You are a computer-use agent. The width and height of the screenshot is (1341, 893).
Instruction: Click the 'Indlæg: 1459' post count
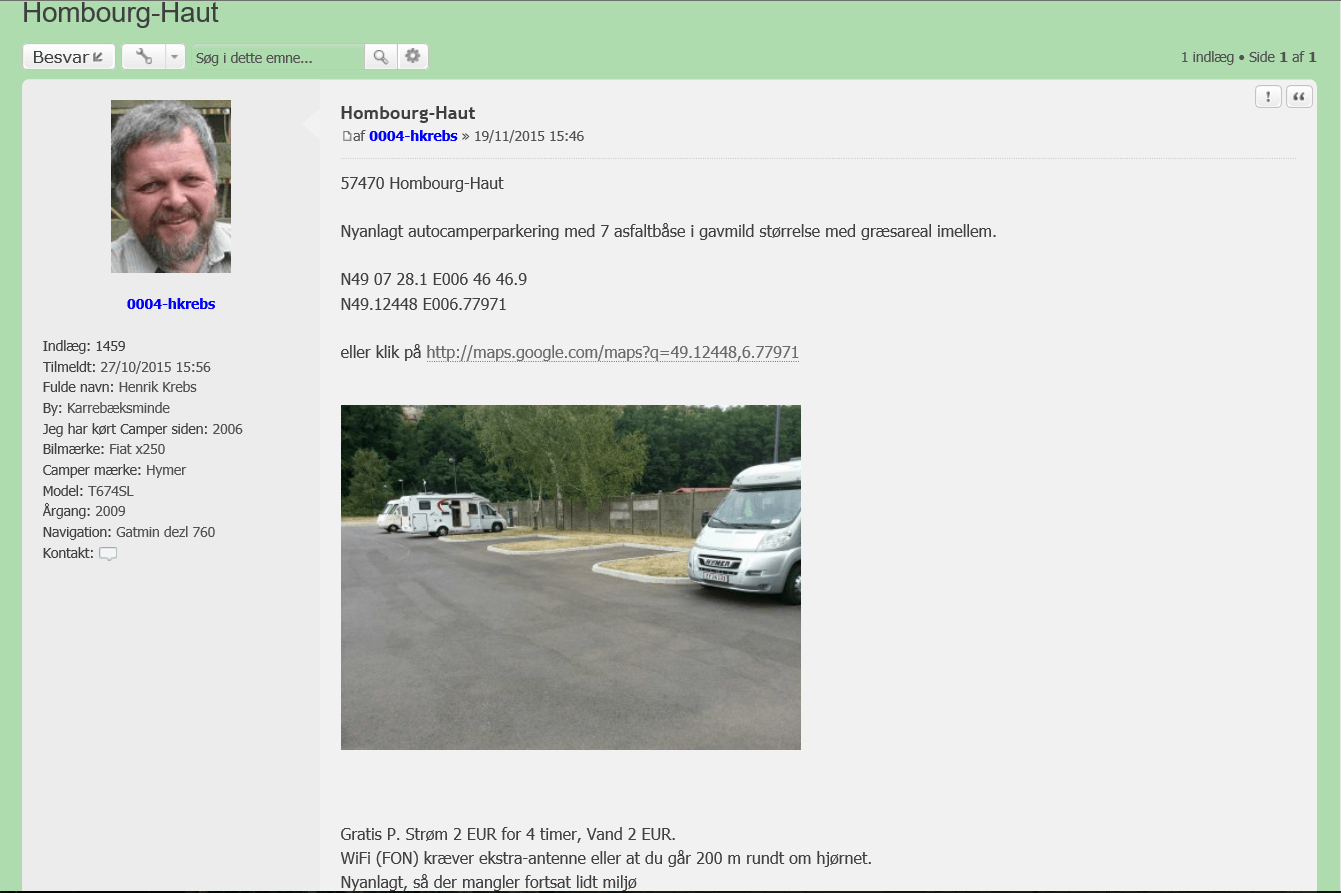pos(84,346)
